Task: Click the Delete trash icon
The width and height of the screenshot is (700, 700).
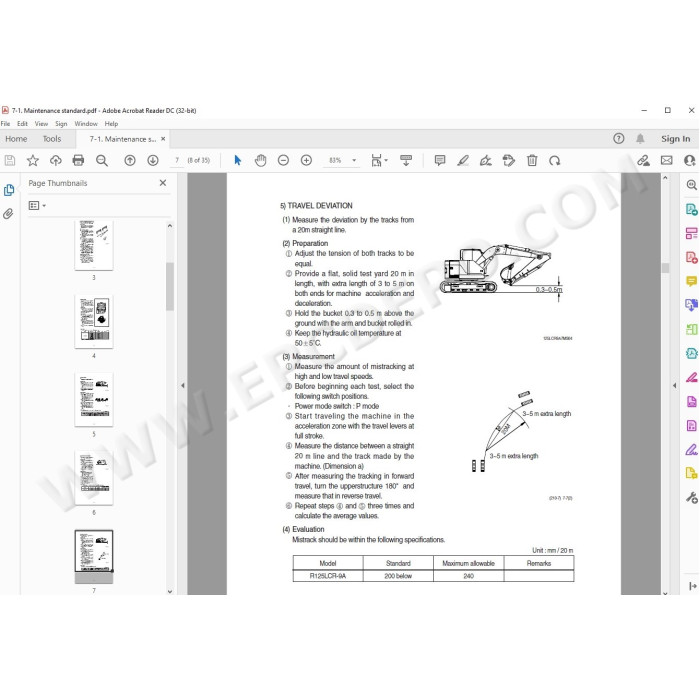Action: coord(532,160)
